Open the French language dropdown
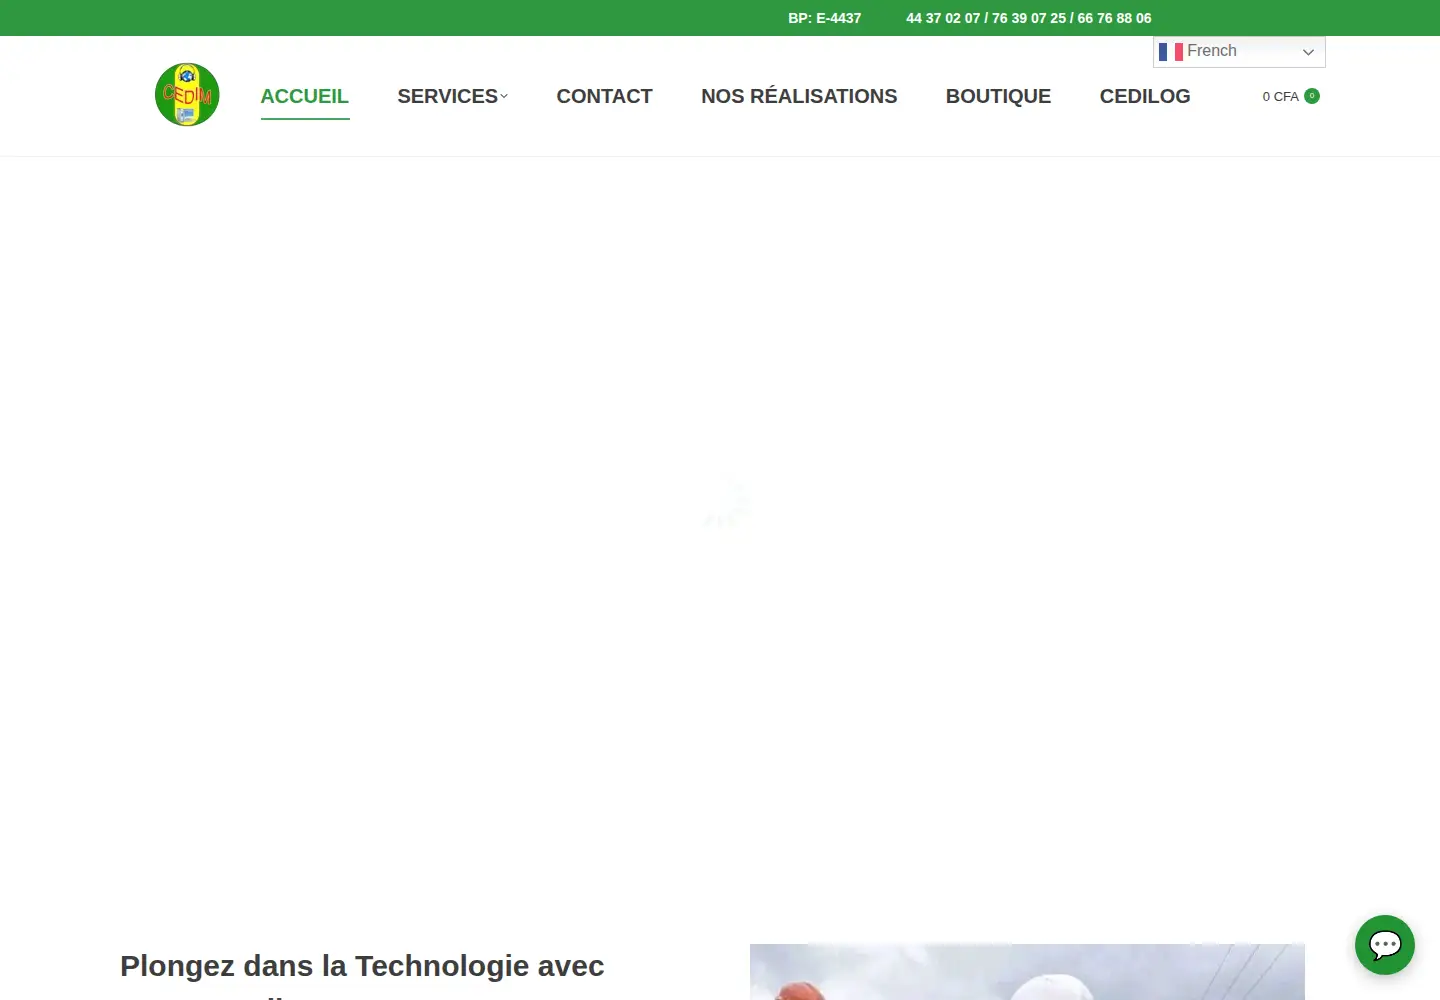This screenshot has width=1440, height=1000. coord(1239,52)
